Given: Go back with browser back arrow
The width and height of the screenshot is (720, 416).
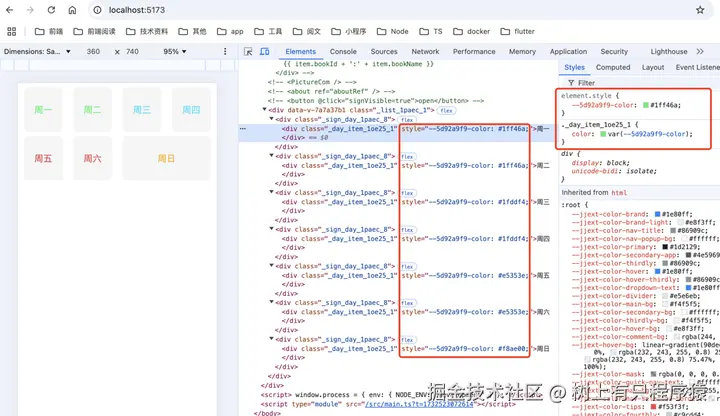Looking at the screenshot, I should tap(10, 10).
